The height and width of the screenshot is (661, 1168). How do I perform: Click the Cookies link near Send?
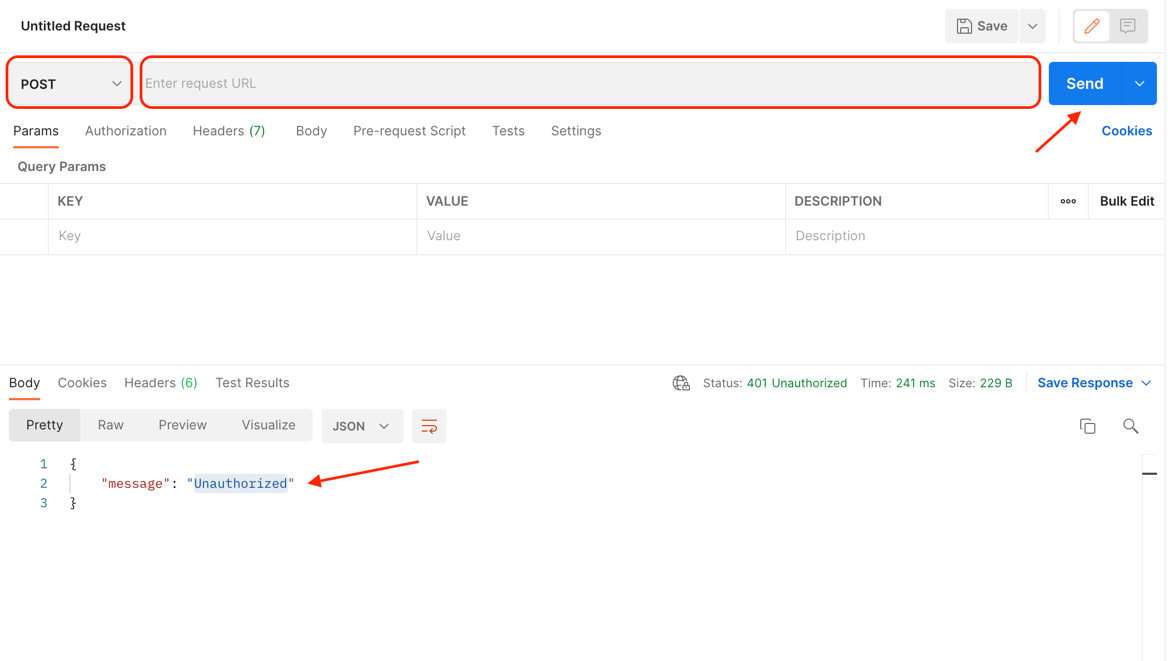[1126, 131]
